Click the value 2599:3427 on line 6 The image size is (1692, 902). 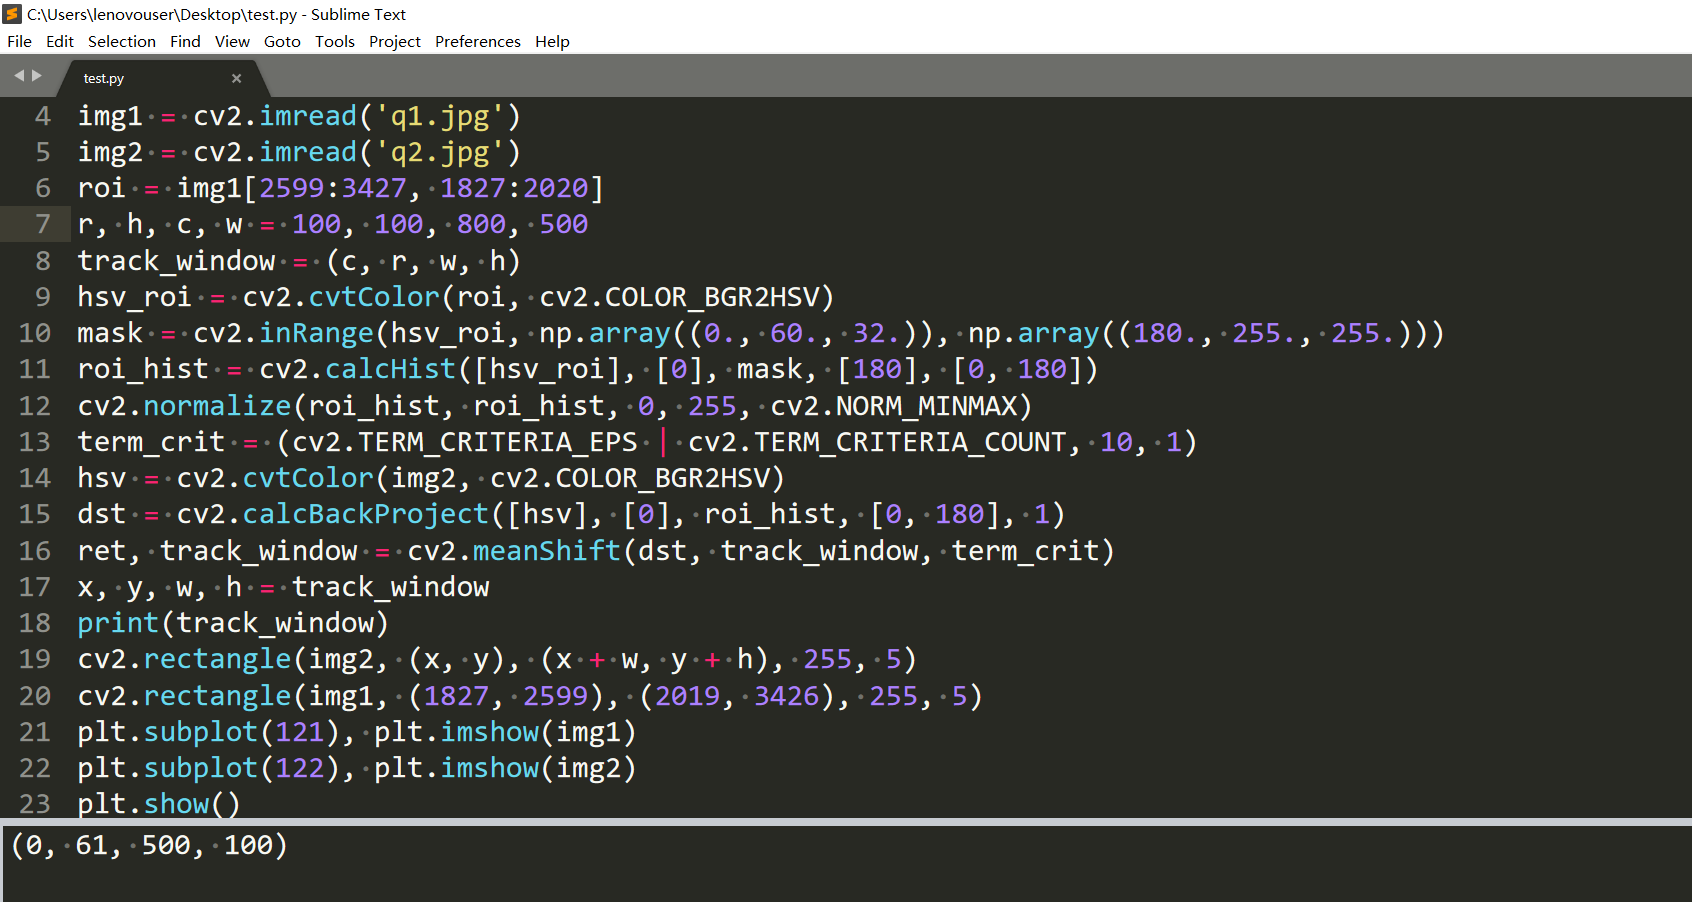coord(333,188)
